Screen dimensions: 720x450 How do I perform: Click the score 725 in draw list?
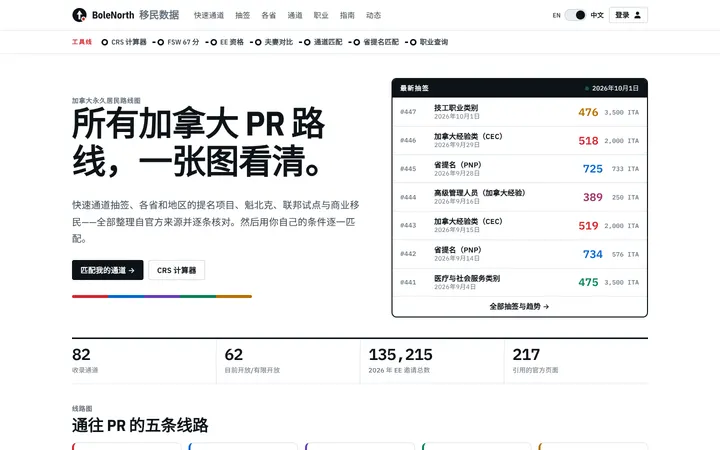click(x=593, y=169)
